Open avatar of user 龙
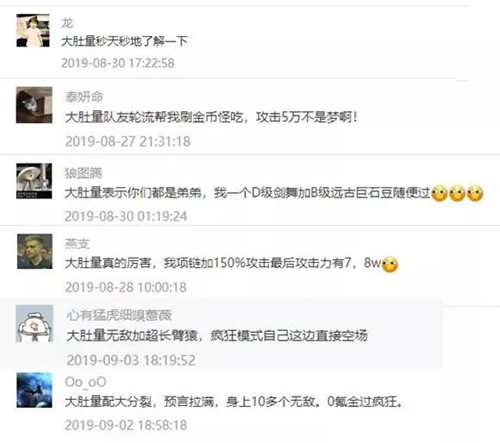 pos(33,30)
